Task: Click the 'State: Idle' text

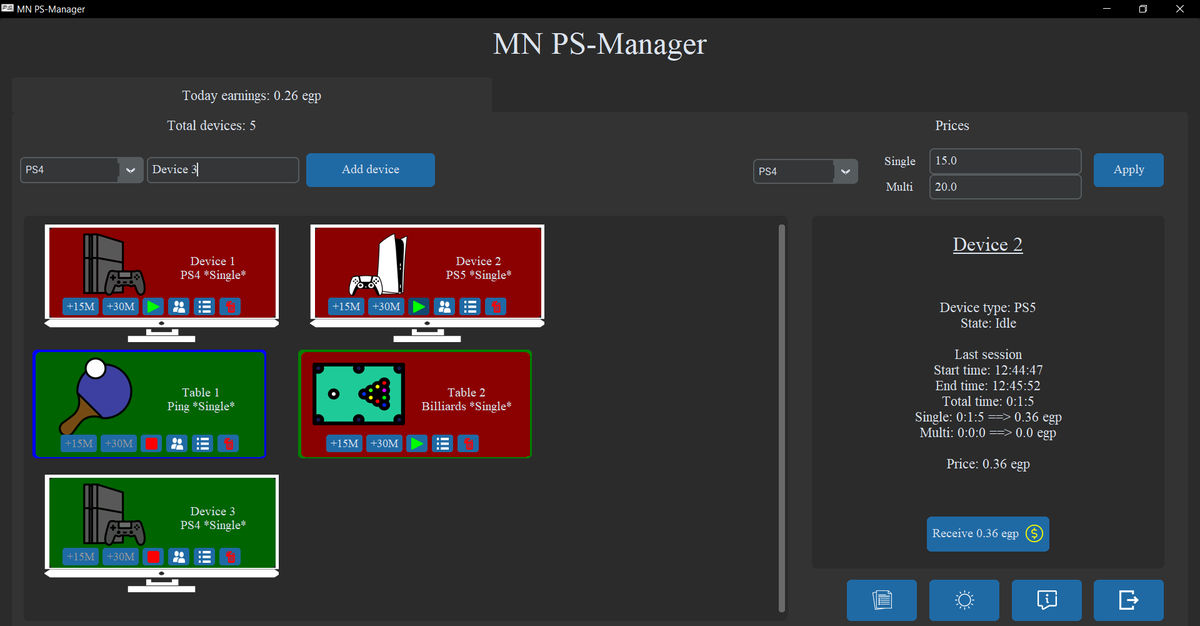Action: 988,323
